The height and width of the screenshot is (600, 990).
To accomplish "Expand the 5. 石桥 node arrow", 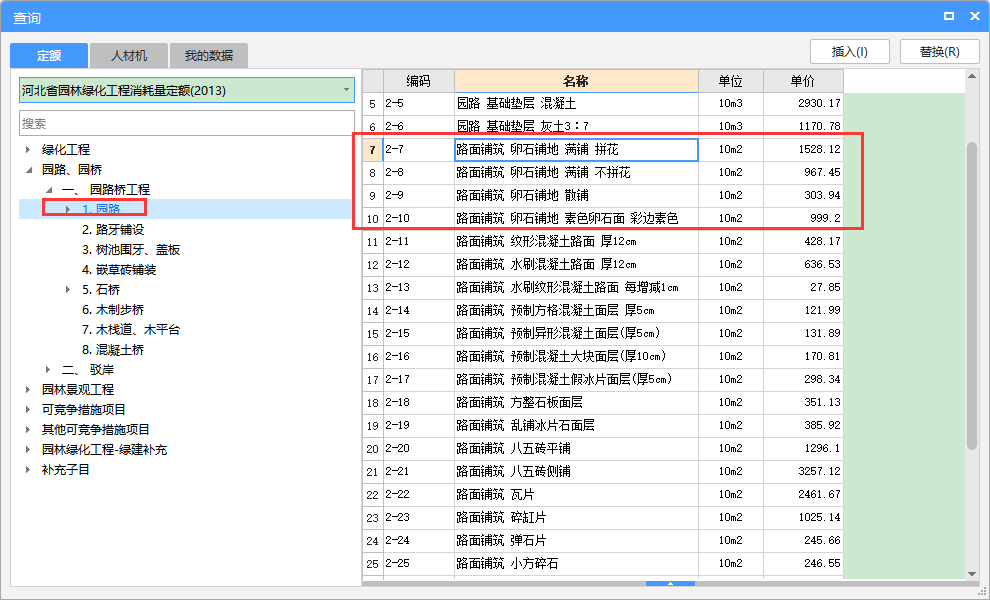I will tap(68, 289).
